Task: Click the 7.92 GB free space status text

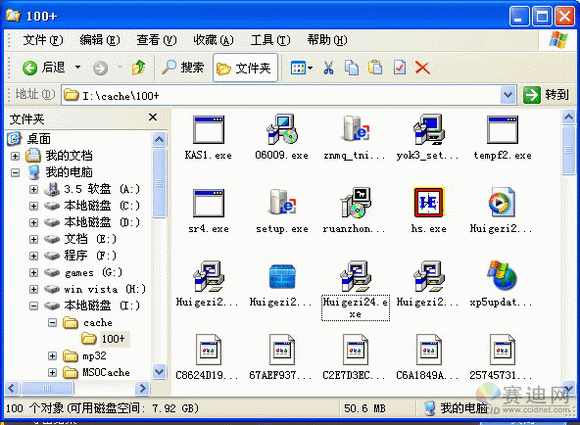Action: tap(175, 408)
